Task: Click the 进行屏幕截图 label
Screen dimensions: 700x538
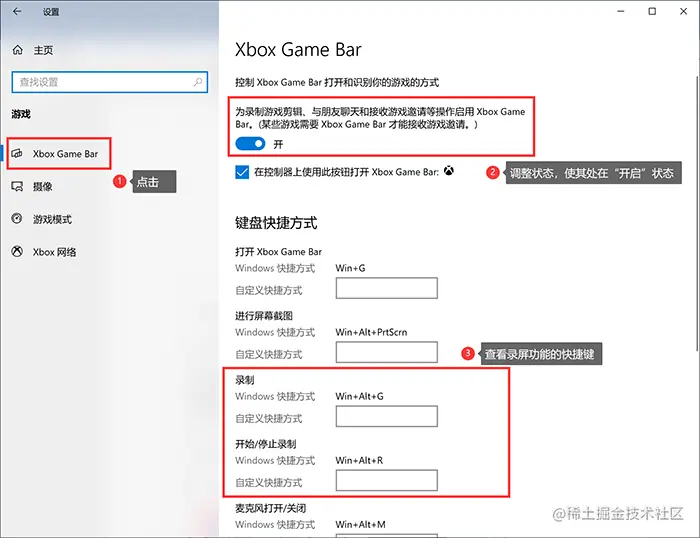Action: pyautogui.click(x=264, y=316)
